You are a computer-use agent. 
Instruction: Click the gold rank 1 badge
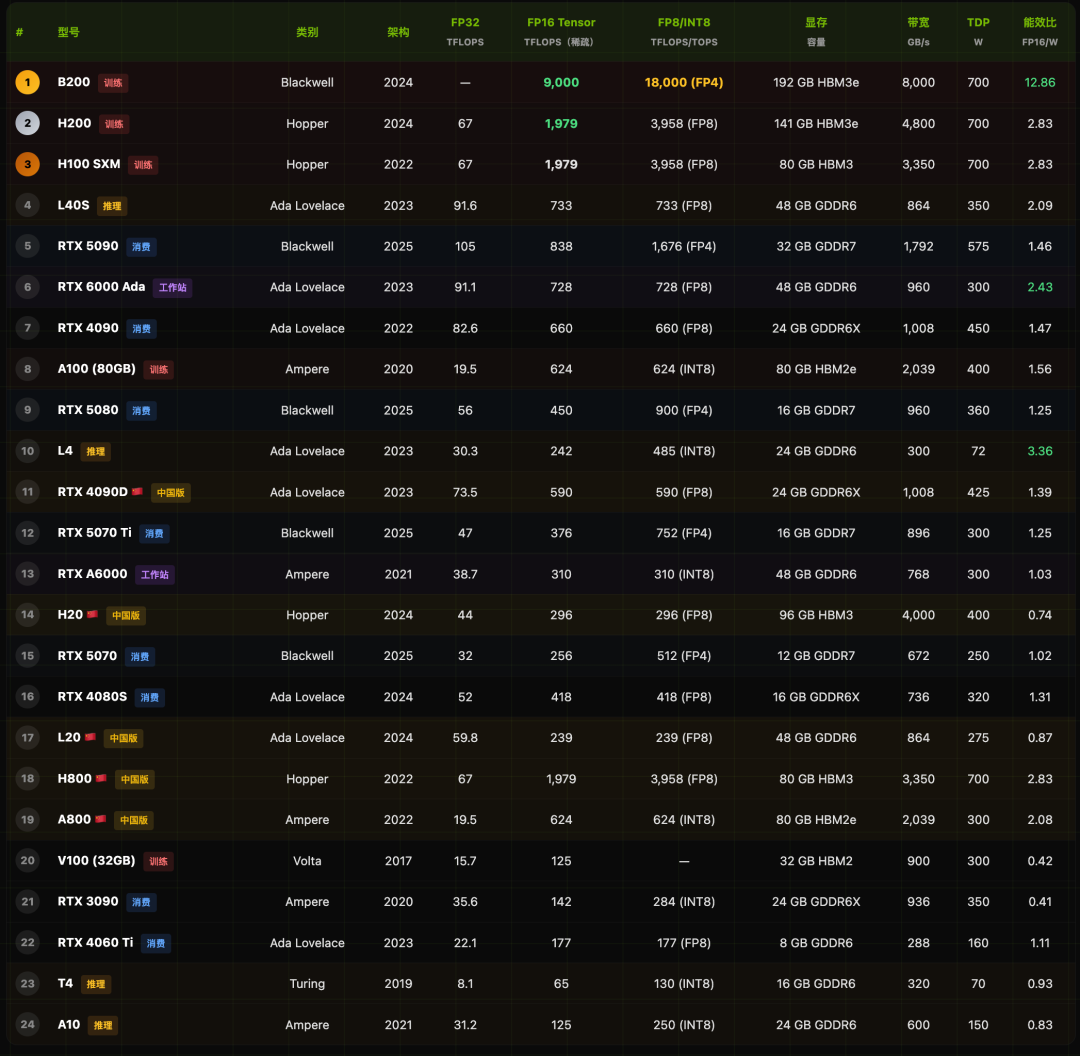point(28,83)
